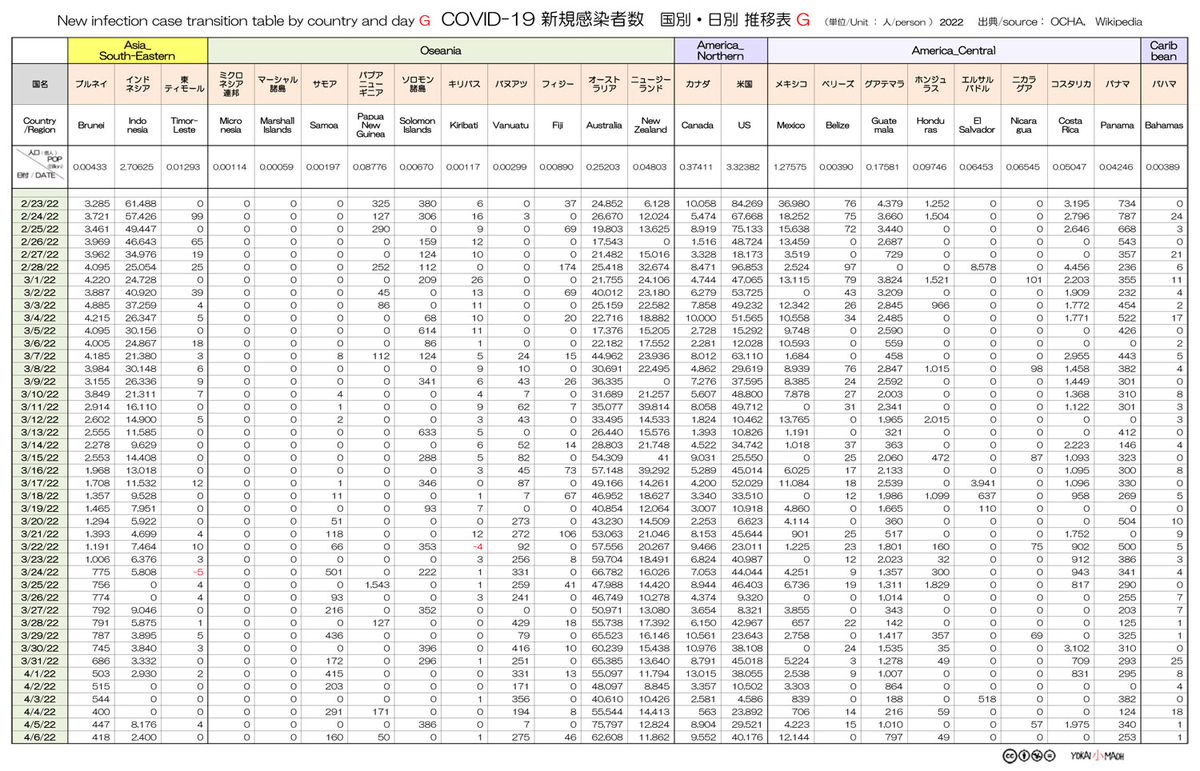1200x771 pixels.
Task: Select the Guatemala English column header
Action: click(884, 126)
